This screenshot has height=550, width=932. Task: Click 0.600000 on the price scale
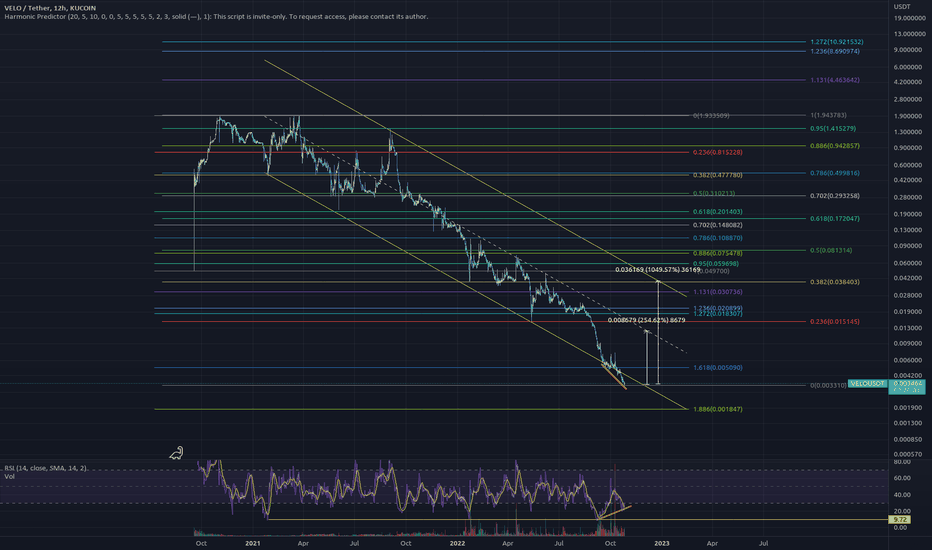pyautogui.click(x=908, y=165)
